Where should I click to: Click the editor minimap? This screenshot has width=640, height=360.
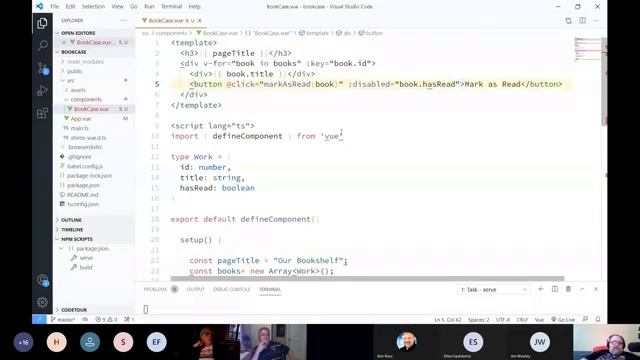(587, 49)
